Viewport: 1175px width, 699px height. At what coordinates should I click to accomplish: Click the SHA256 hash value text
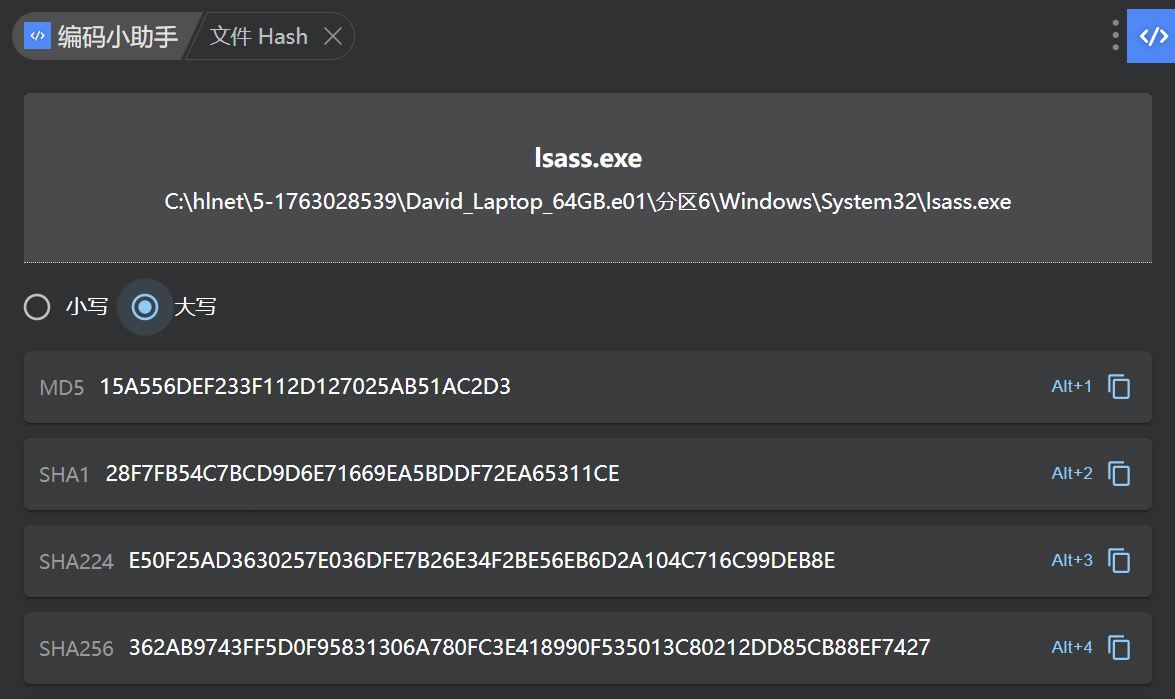pyautogui.click(x=529, y=648)
